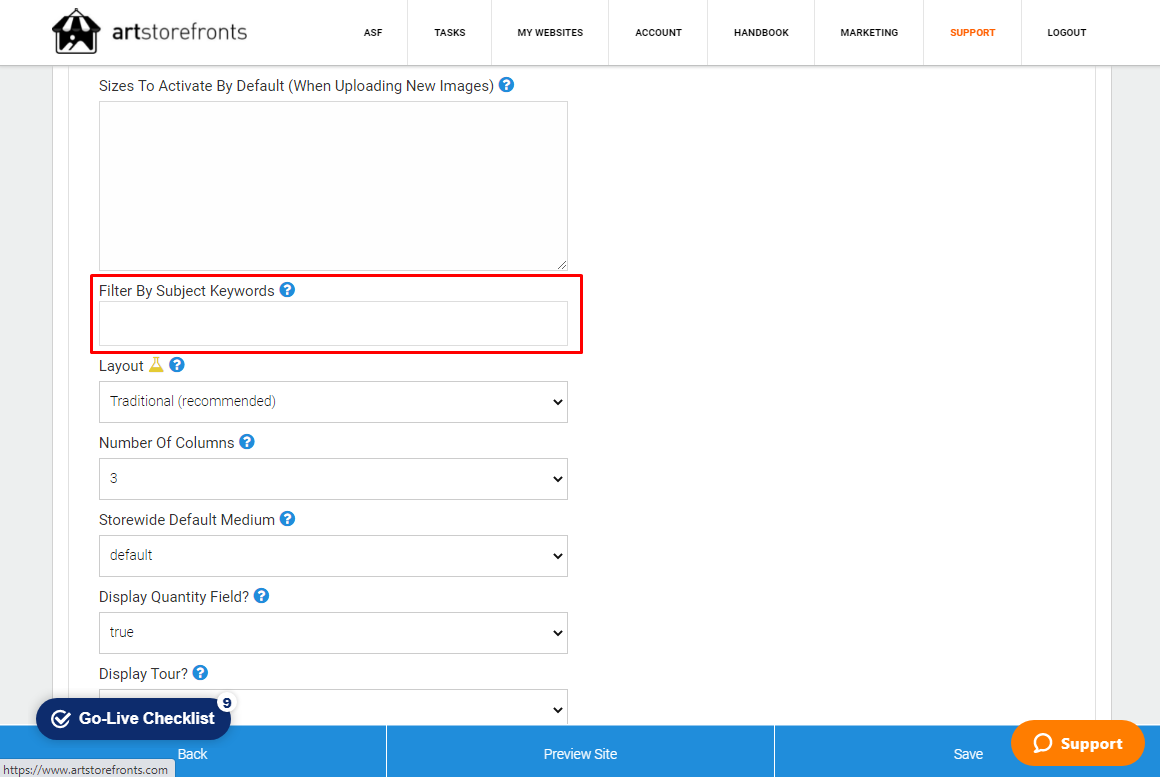Open help tooltip for Layout
The width and height of the screenshot is (1160, 777).
tap(177, 365)
